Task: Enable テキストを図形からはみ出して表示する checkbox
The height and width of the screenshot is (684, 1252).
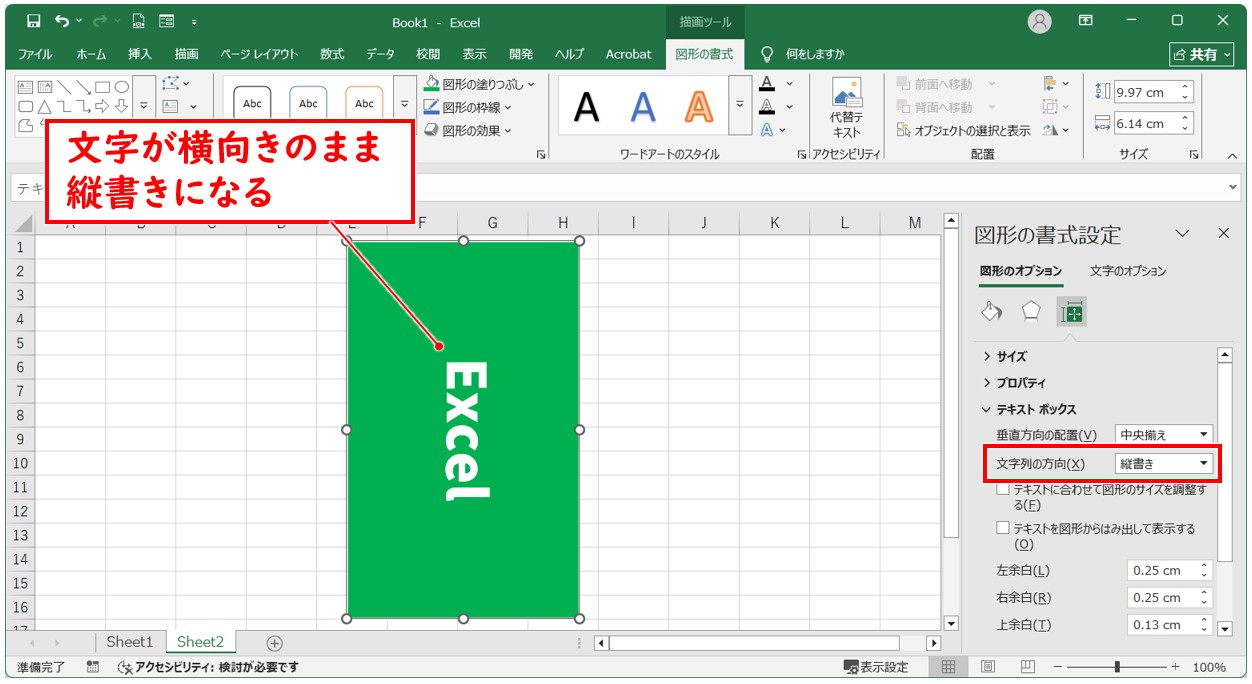Action: click(1003, 528)
